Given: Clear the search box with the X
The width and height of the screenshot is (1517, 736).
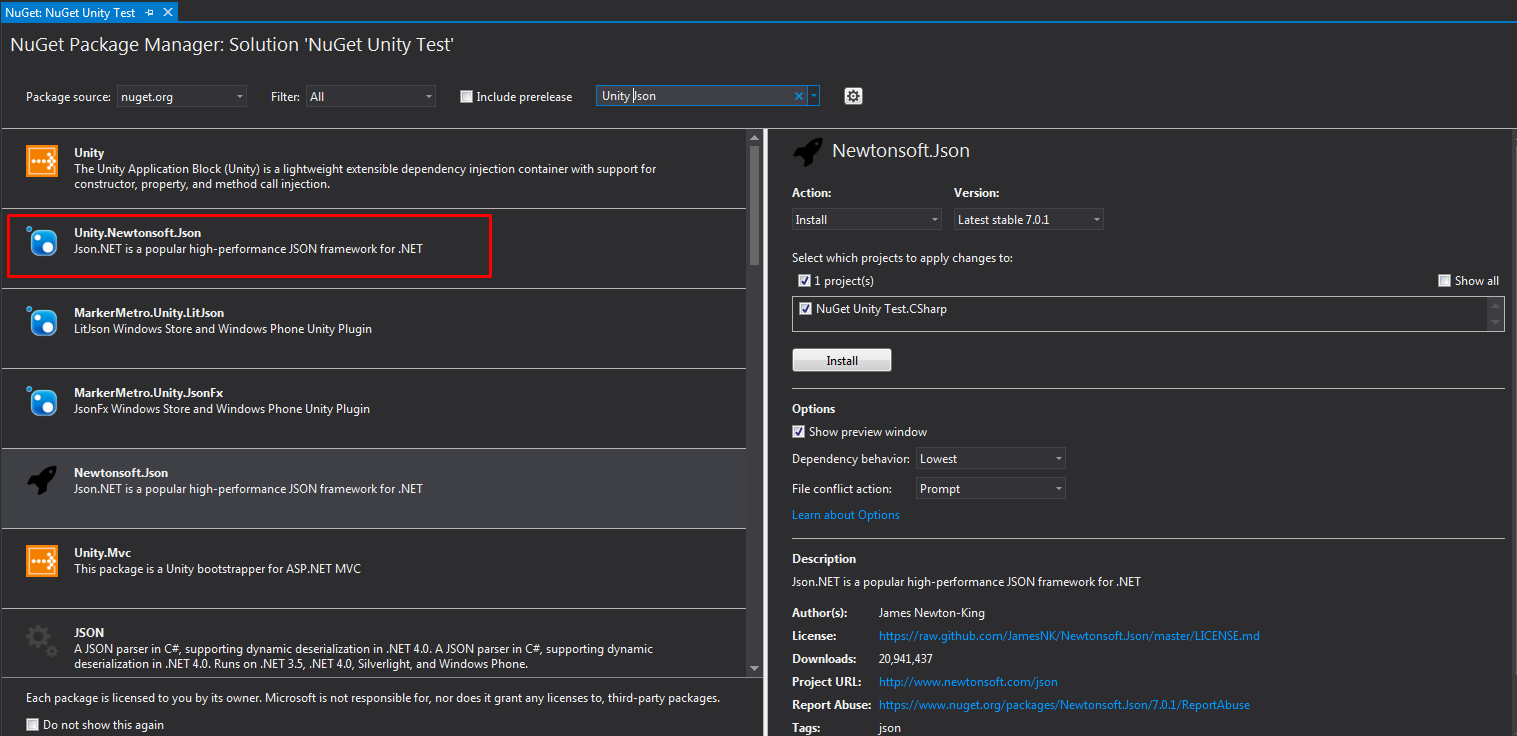Looking at the screenshot, I should coord(799,96).
